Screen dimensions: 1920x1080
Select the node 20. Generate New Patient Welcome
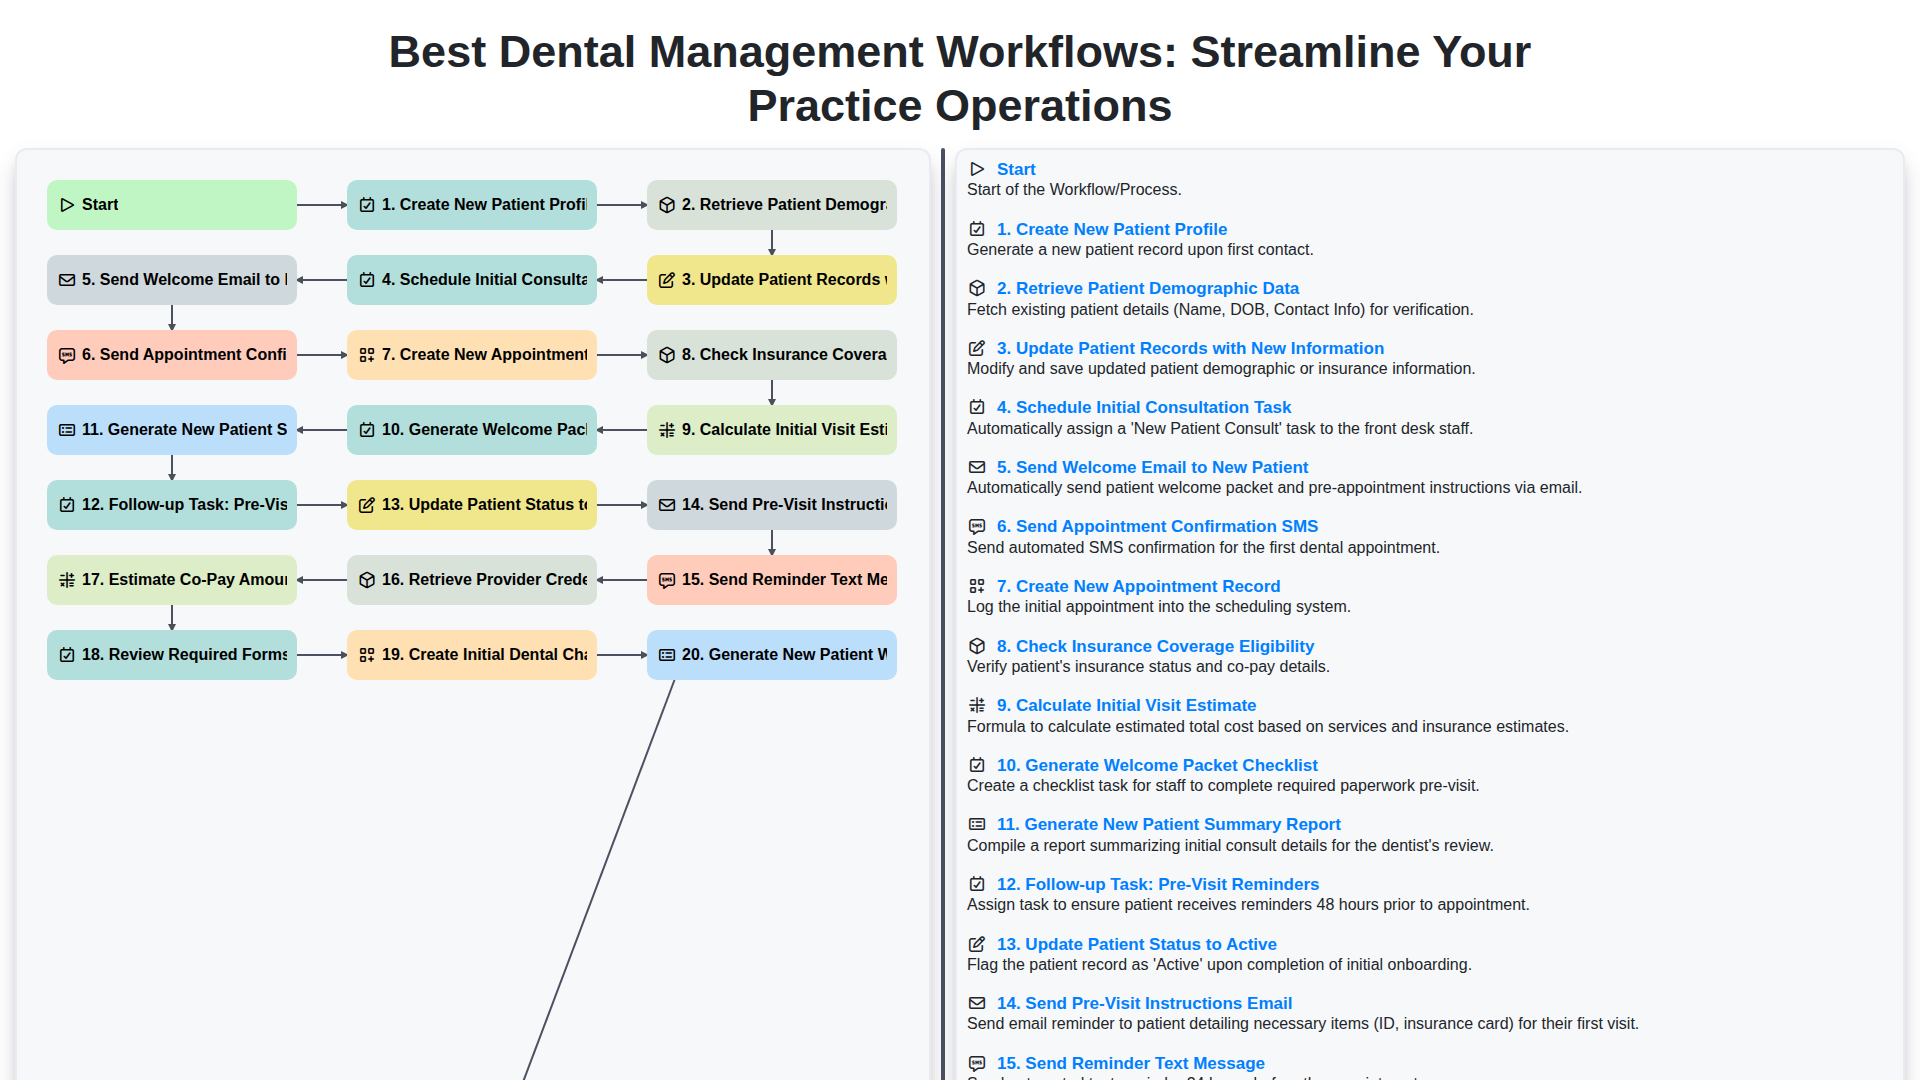[771, 655]
